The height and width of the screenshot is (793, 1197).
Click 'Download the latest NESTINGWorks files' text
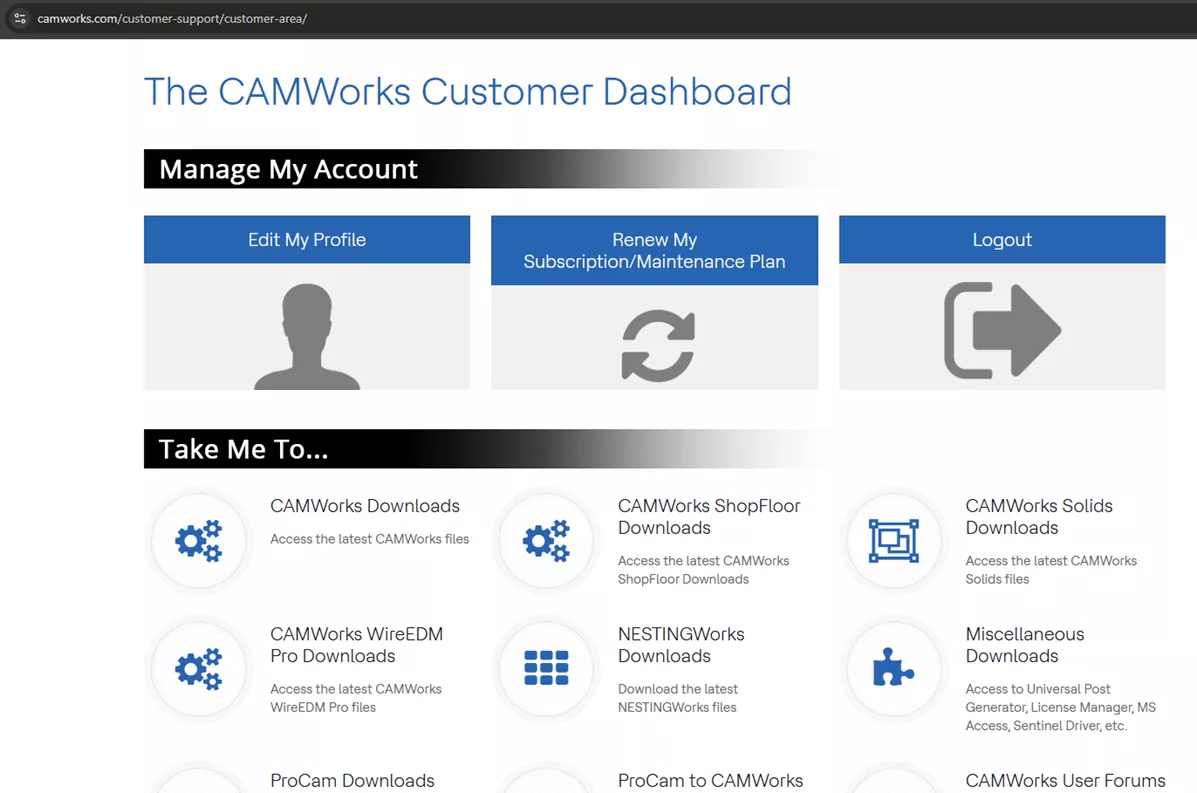678,698
